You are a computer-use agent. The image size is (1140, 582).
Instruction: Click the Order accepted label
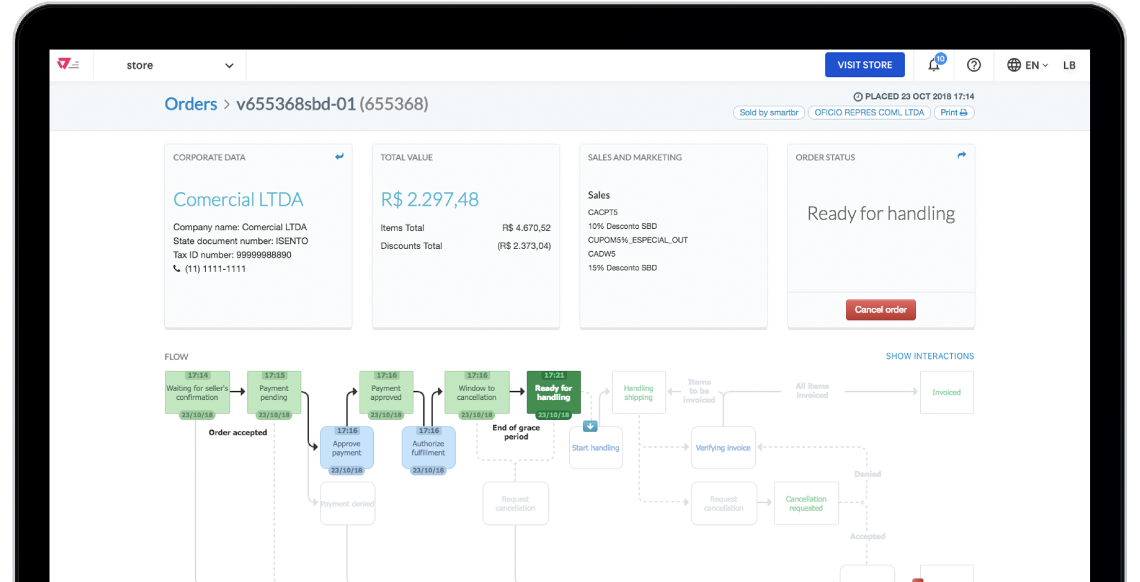(x=238, y=432)
